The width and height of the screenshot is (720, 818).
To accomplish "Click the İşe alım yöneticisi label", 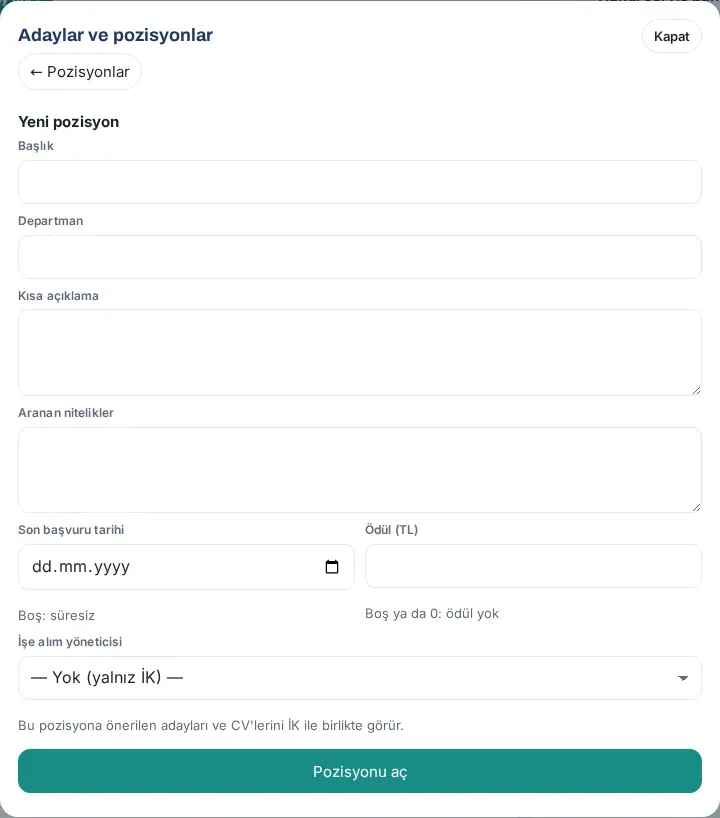I will coord(70,642).
